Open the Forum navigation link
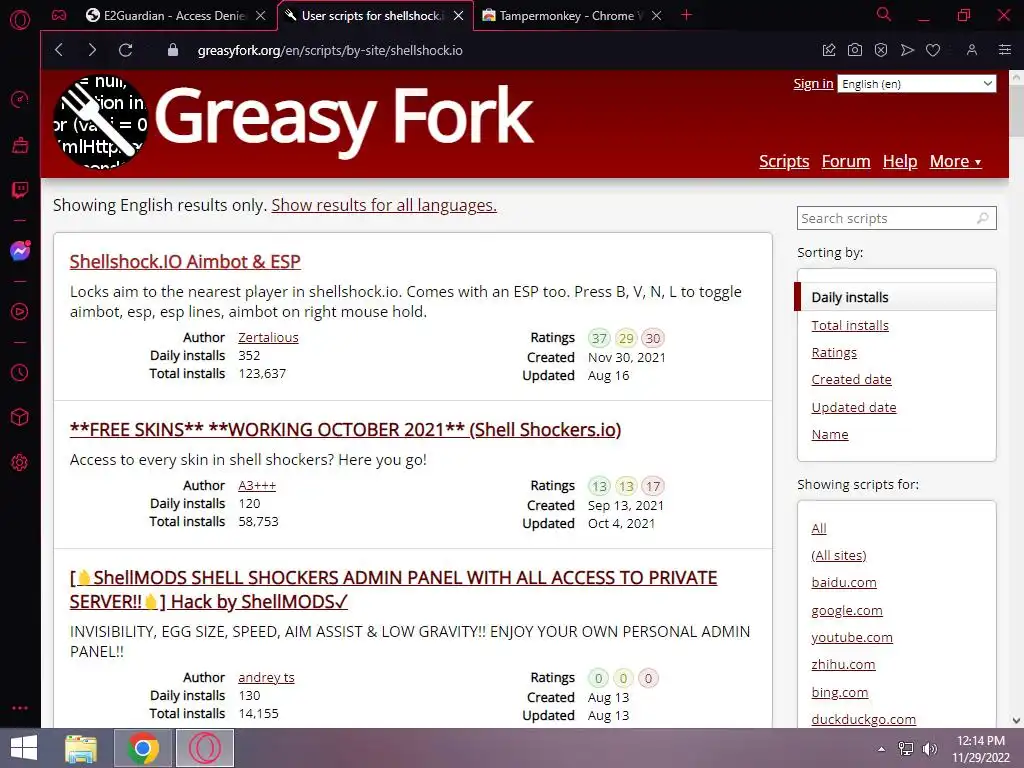The width and height of the screenshot is (1024, 768). pyautogui.click(x=846, y=161)
